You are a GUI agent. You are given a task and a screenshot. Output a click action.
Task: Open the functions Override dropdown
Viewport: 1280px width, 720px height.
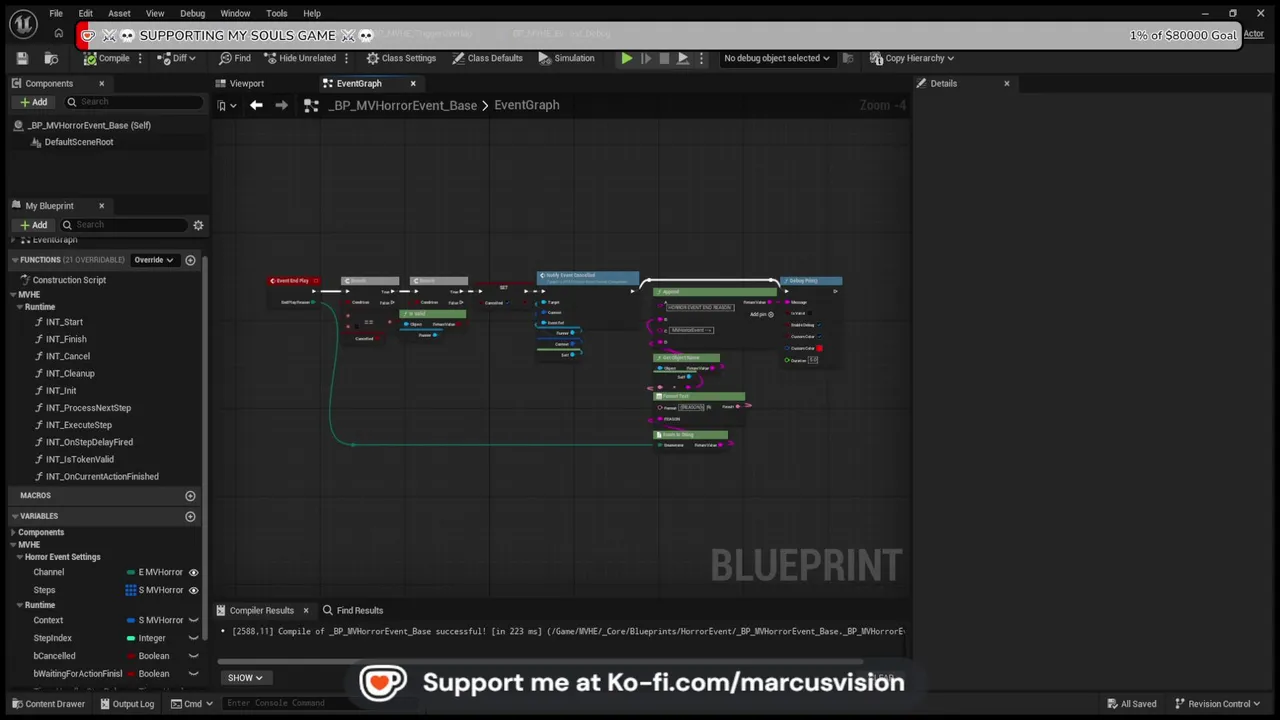point(154,260)
